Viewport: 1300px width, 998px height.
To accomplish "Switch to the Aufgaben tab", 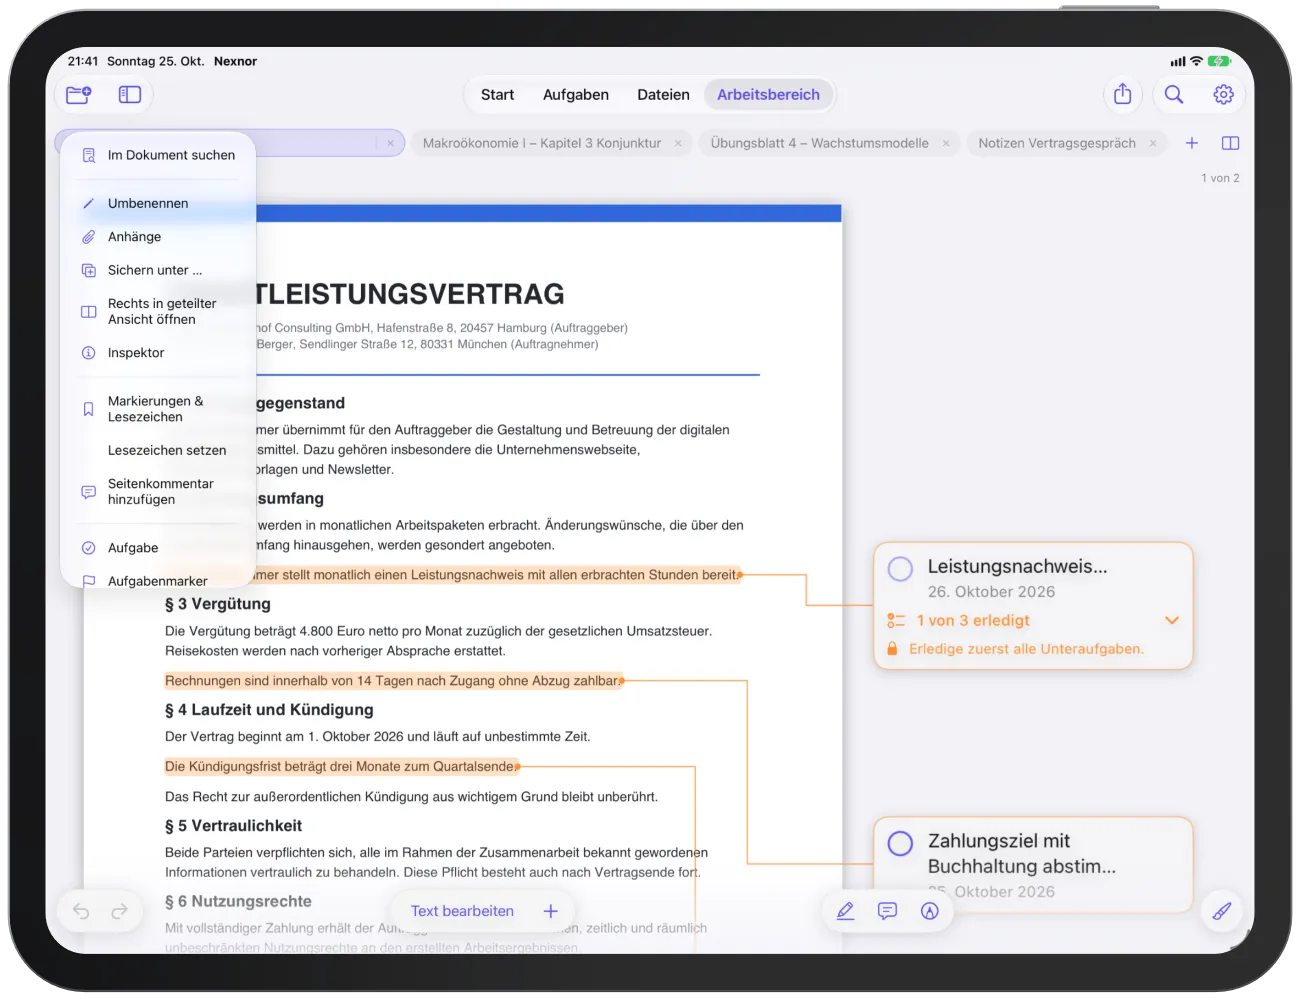I will [576, 95].
